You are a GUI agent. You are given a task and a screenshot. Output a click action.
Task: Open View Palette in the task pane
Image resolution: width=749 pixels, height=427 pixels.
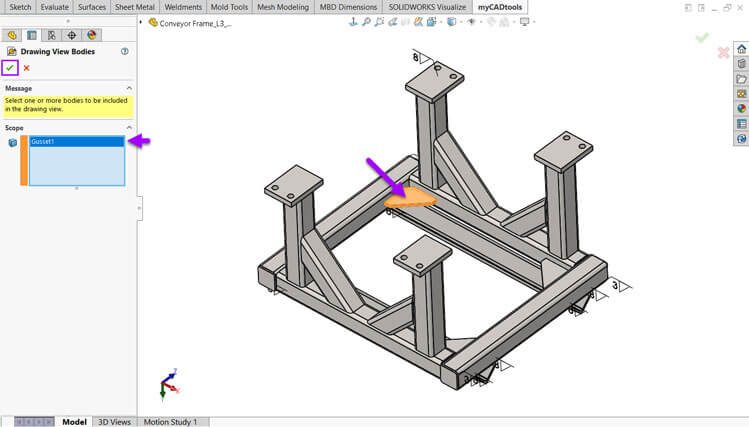tap(741, 94)
